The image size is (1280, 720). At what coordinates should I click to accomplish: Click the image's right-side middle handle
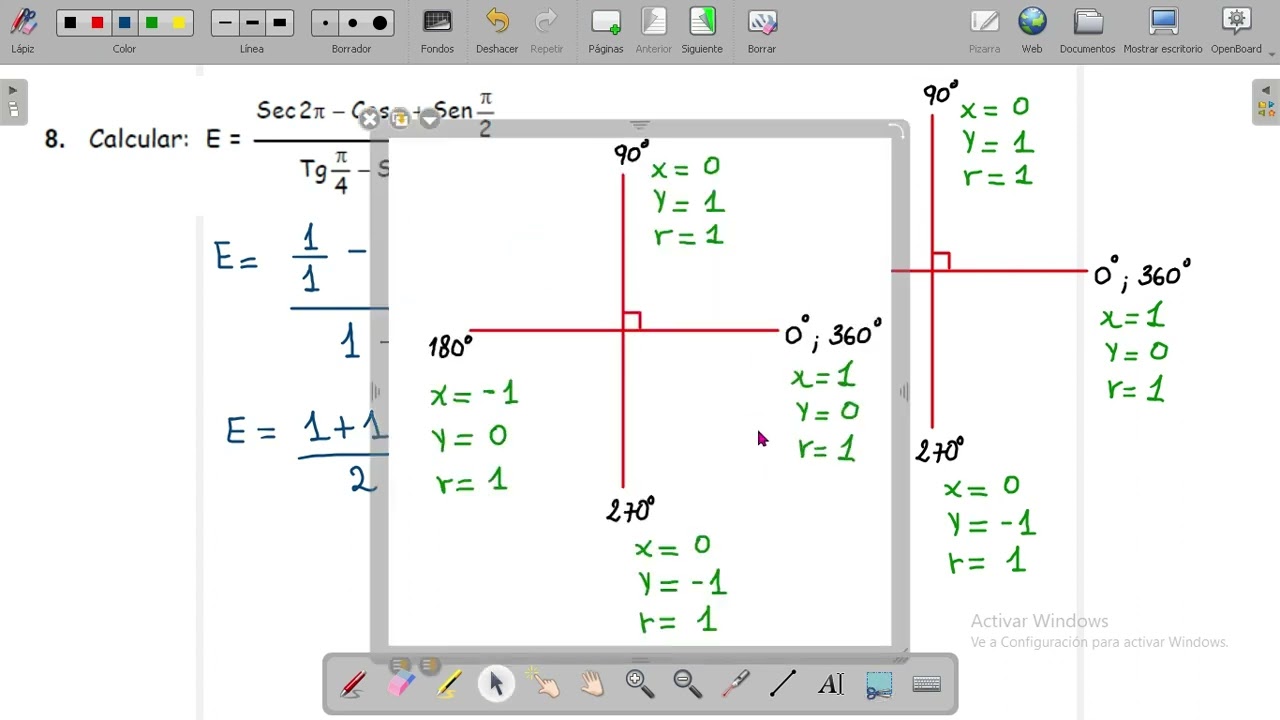[x=903, y=393]
